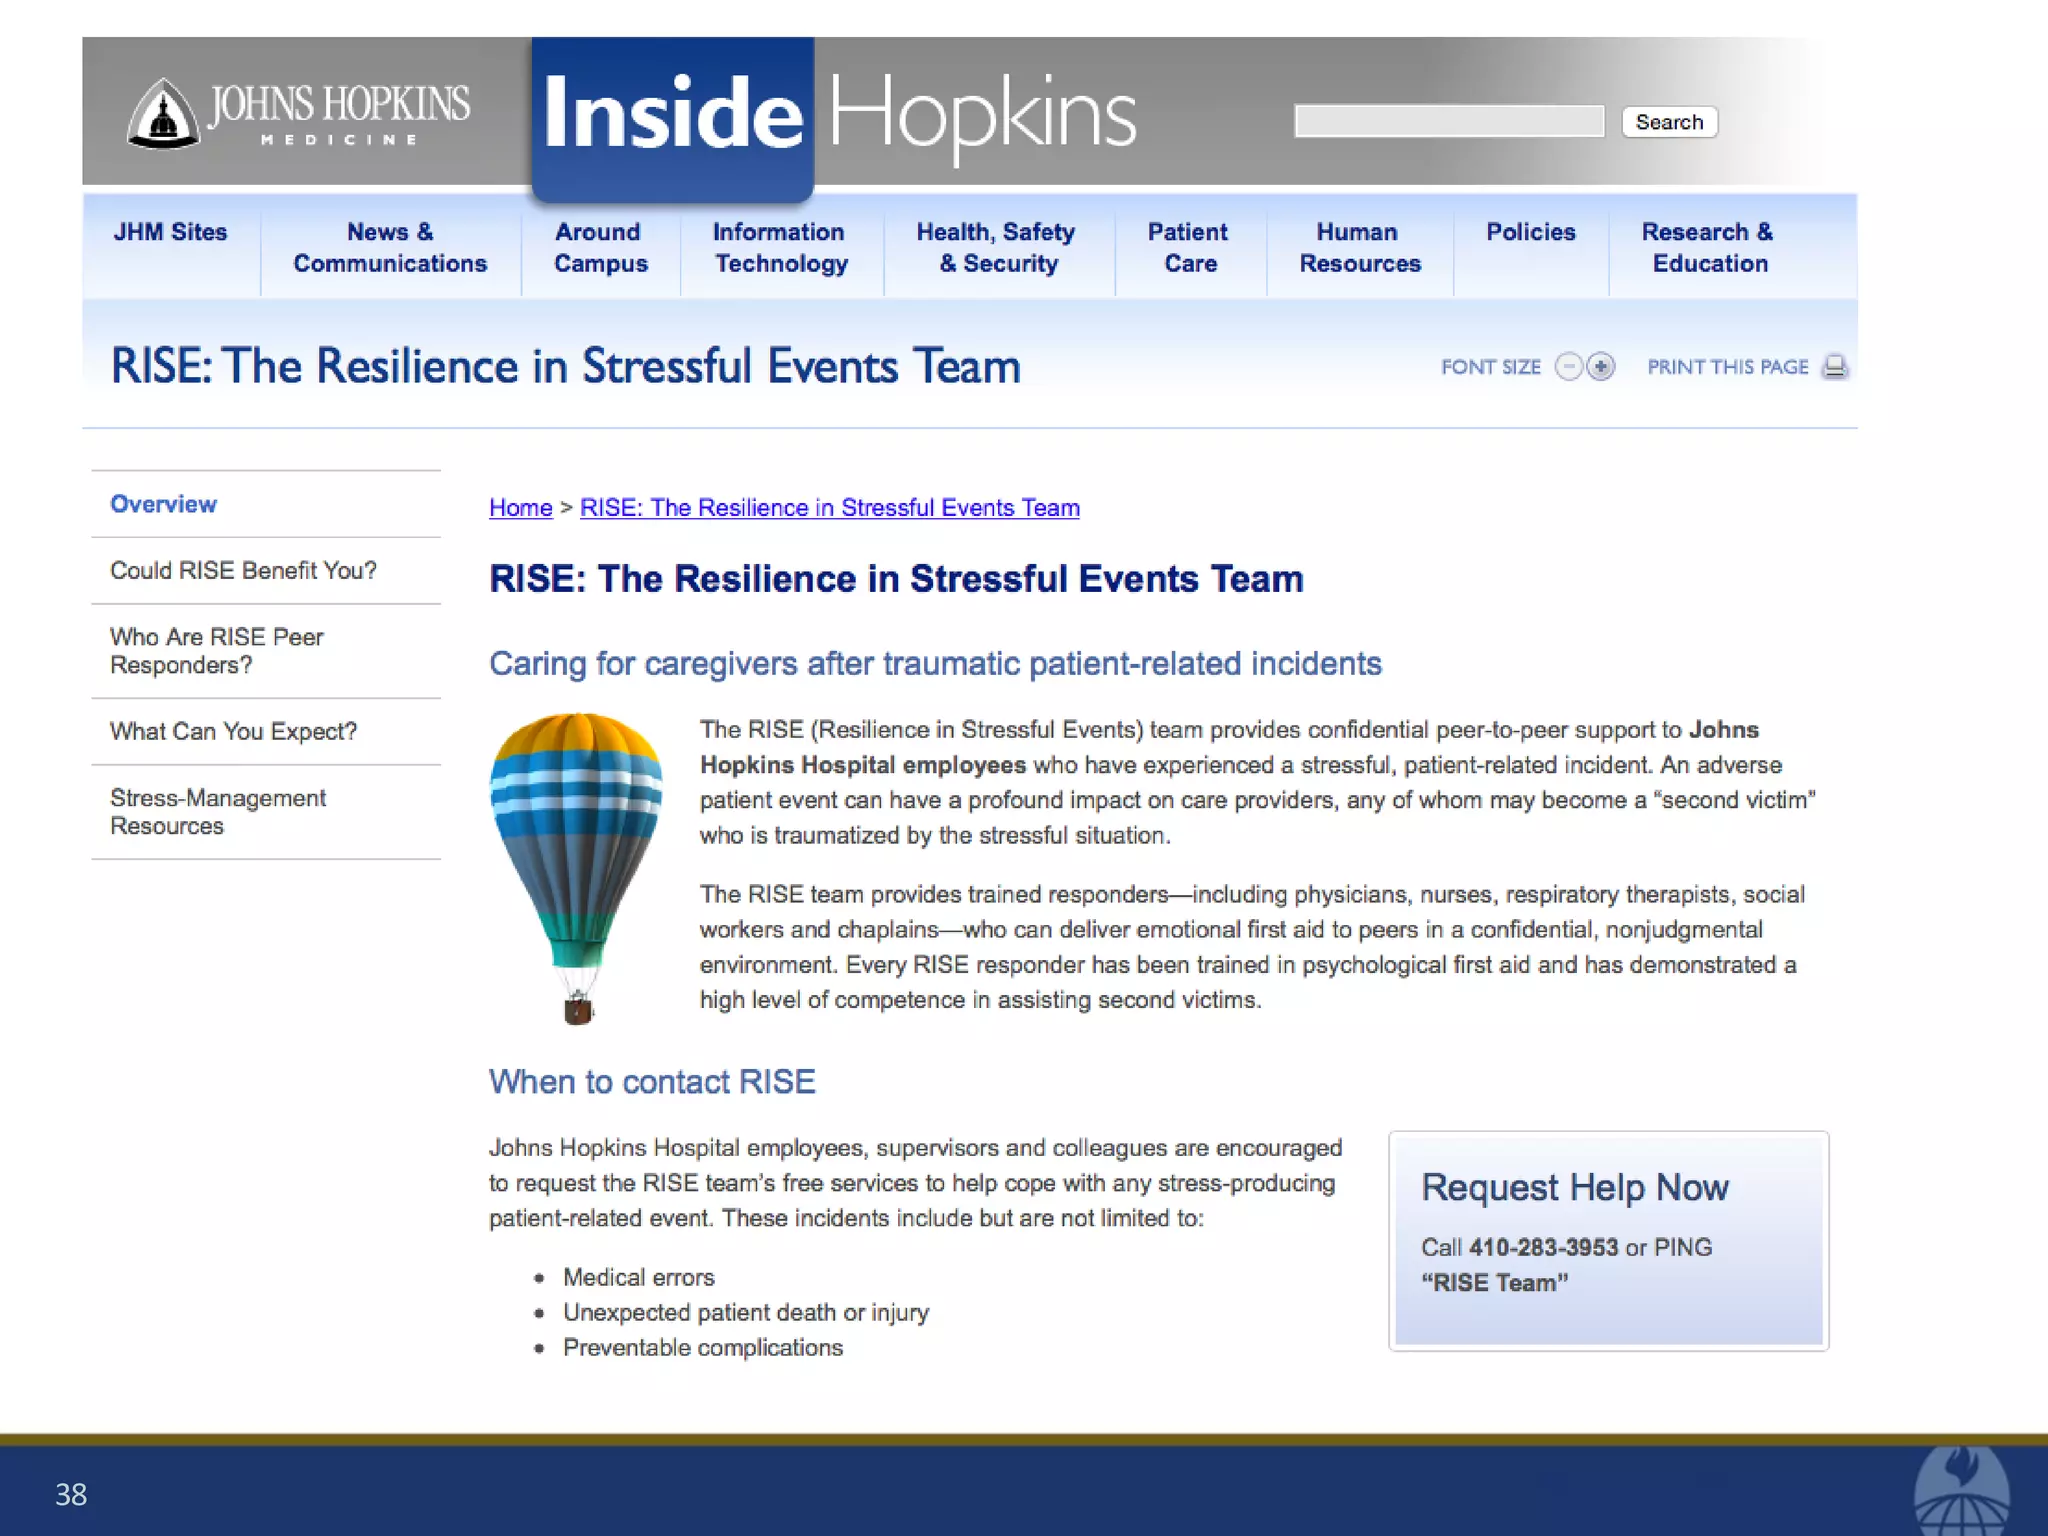This screenshot has width=2048, height=1536.
Task: Click the search input field
Action: (1448, 122)
